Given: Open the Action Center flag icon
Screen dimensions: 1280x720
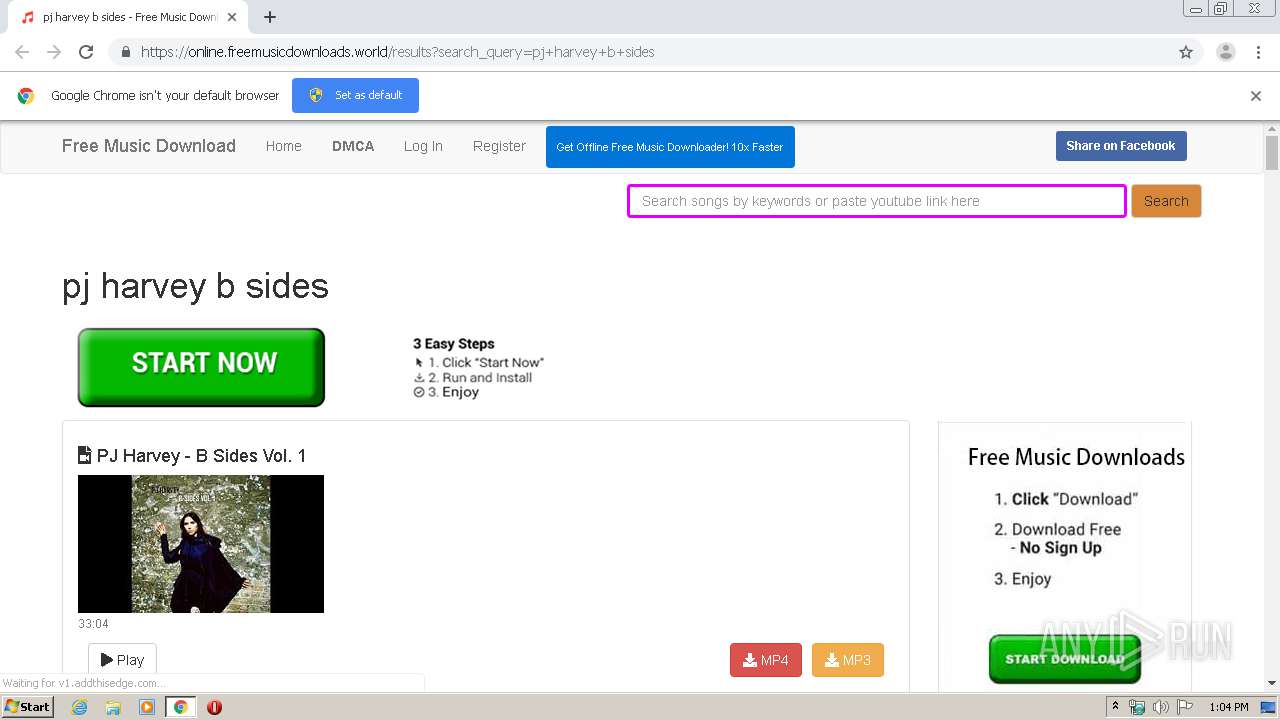Looking at the screenshot, I should coord(1185,707).
